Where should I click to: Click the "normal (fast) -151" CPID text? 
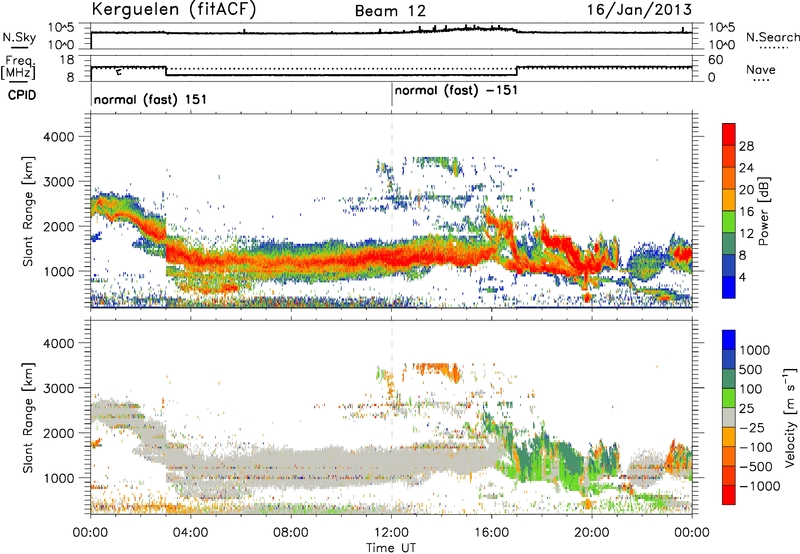pyautogui.click(x=456, y=90)
